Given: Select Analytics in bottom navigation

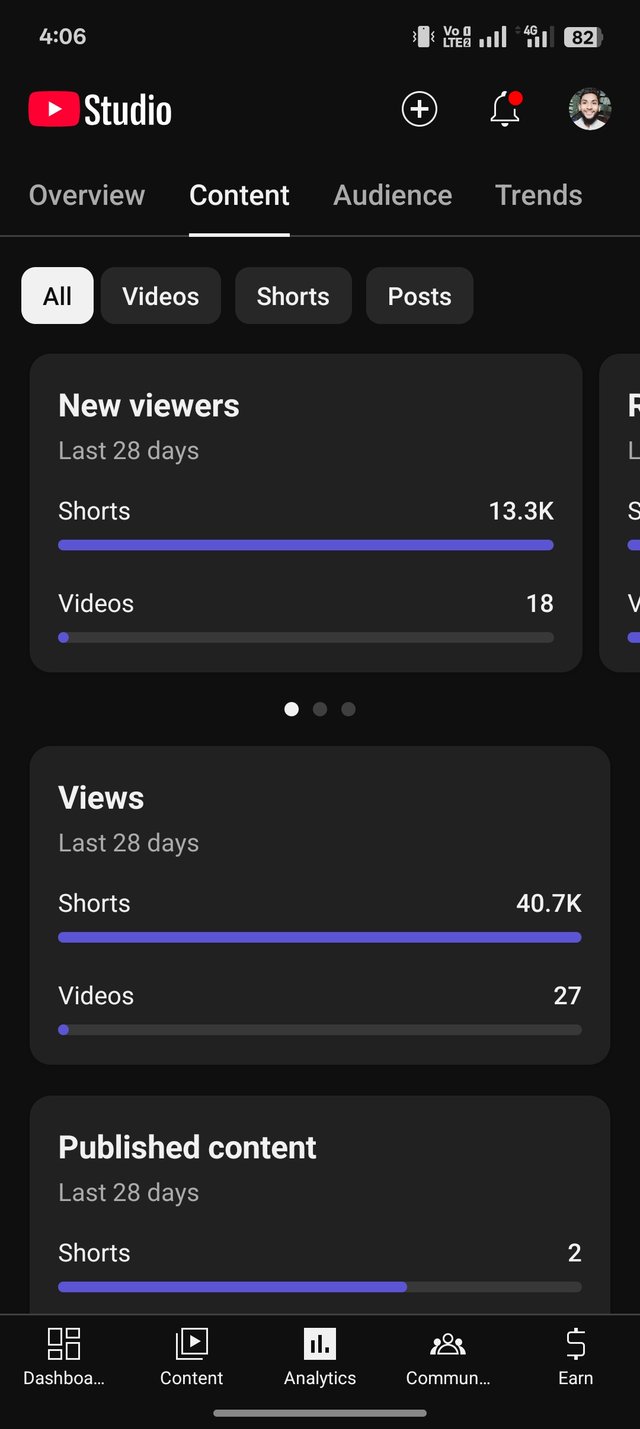Looking at the screenshot, I should coord(320,1356).
